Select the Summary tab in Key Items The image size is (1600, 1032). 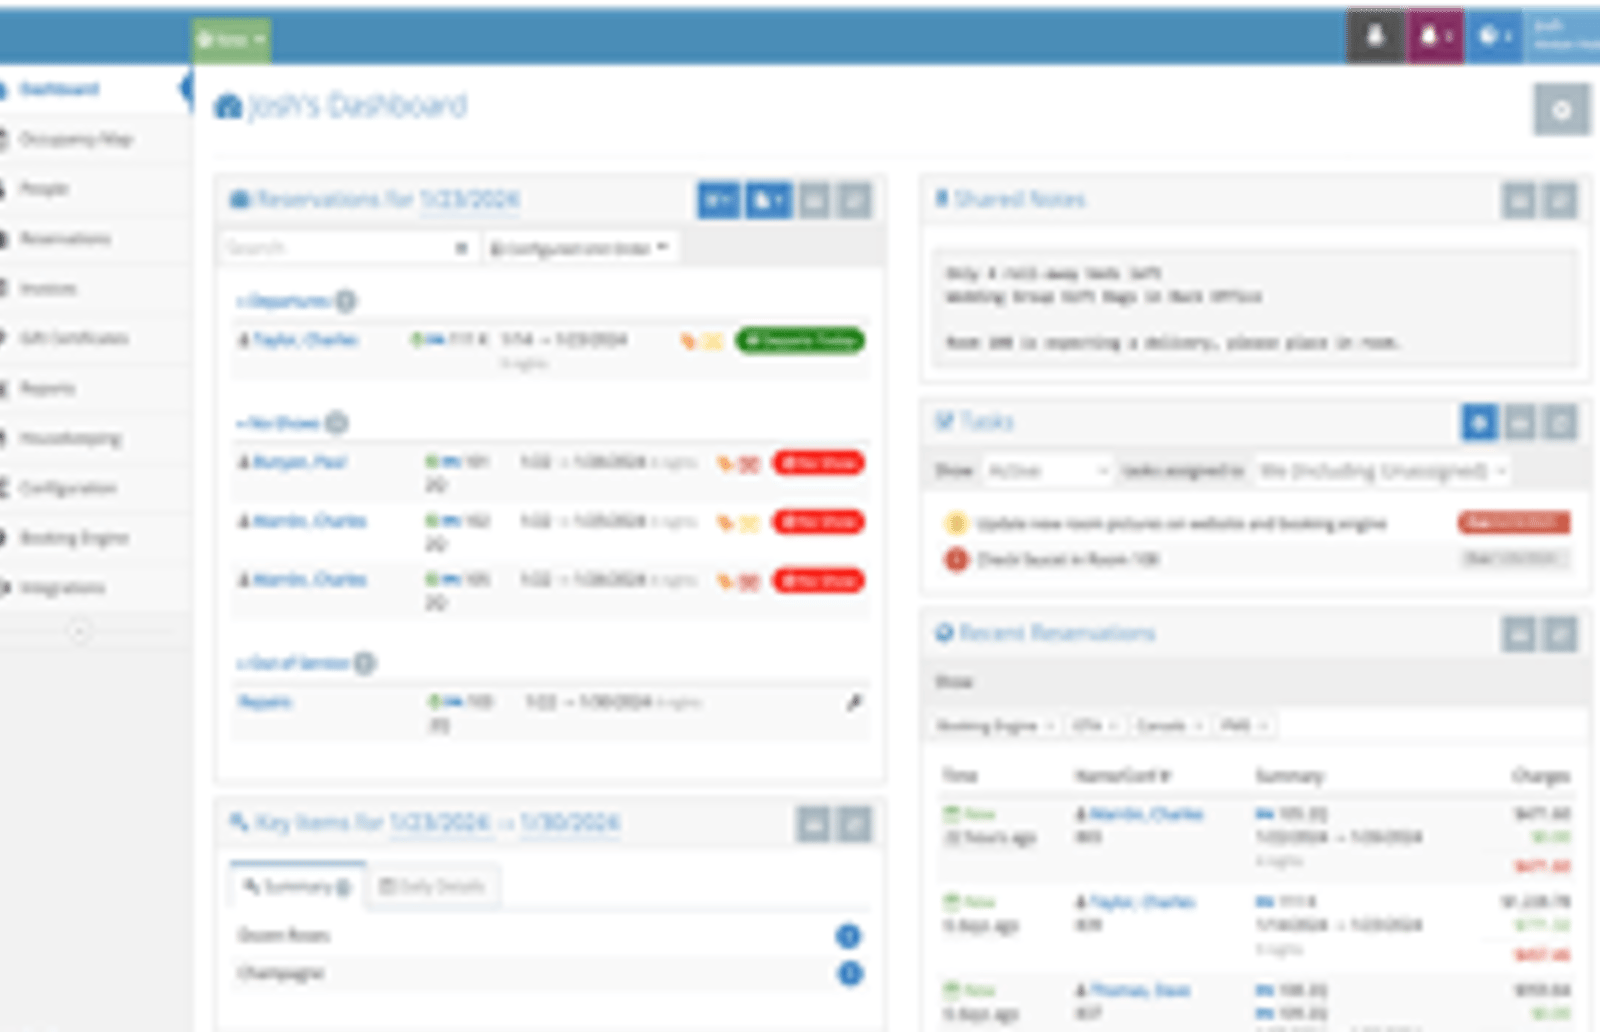point(297,886)
